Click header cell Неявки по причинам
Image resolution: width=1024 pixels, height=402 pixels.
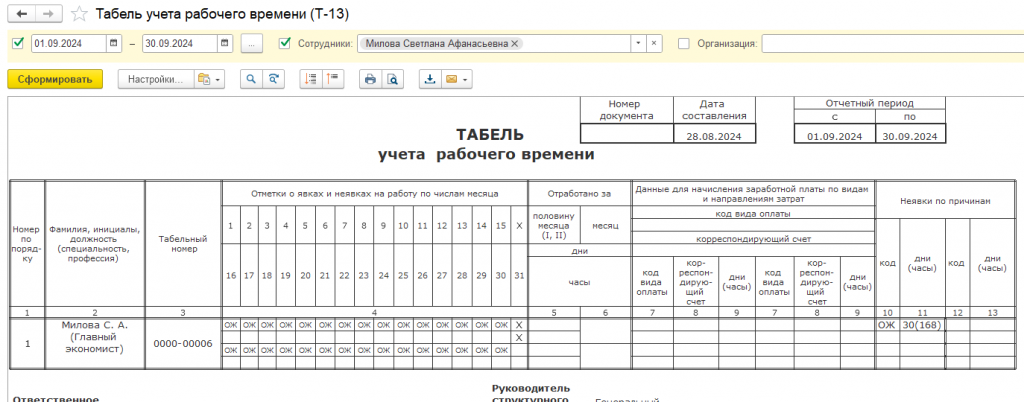coord(945,201)
